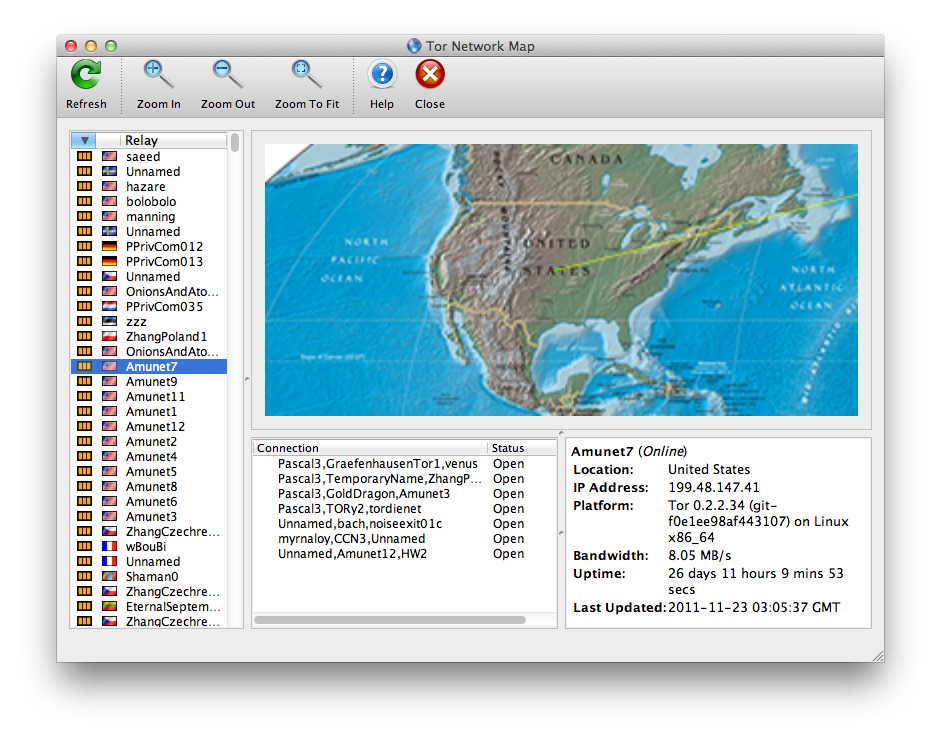Image resolution: width=941 pixels, height=741 pixels.
Task: Select the Pascal3,GoldDragon,Amunet3 connection
Action: 363,494
